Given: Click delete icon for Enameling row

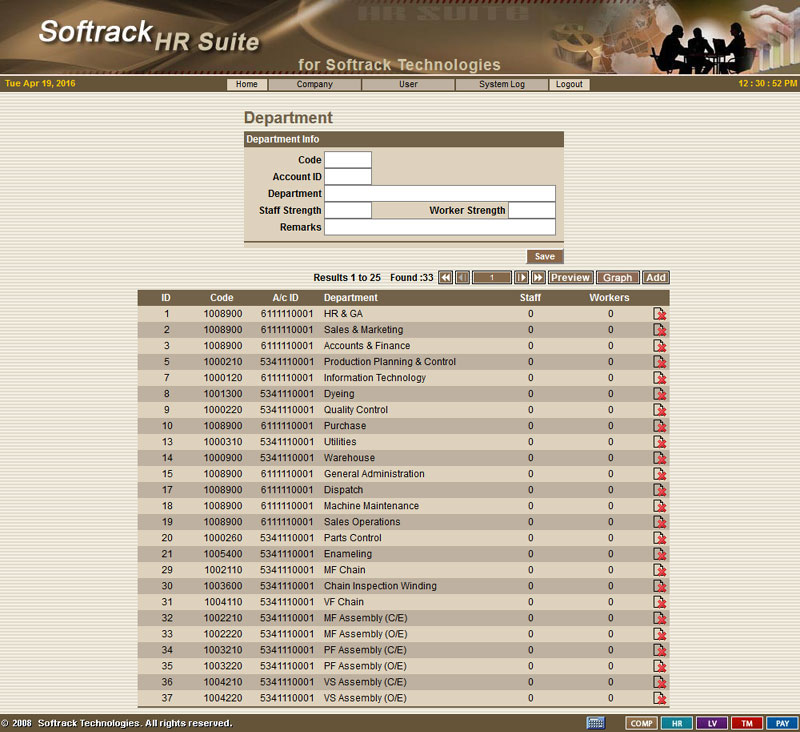Looking at the screenshot, I should 660,554.
